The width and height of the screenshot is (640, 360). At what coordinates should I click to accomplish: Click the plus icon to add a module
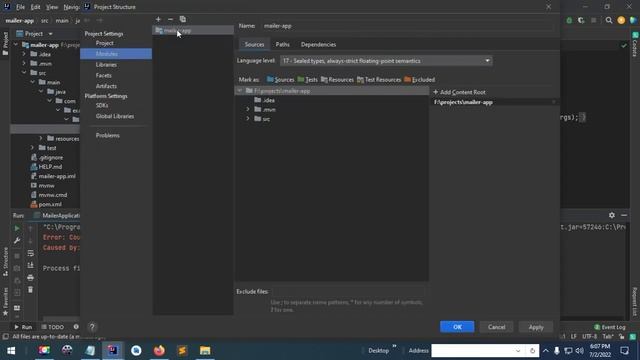[x=158, y=19]
